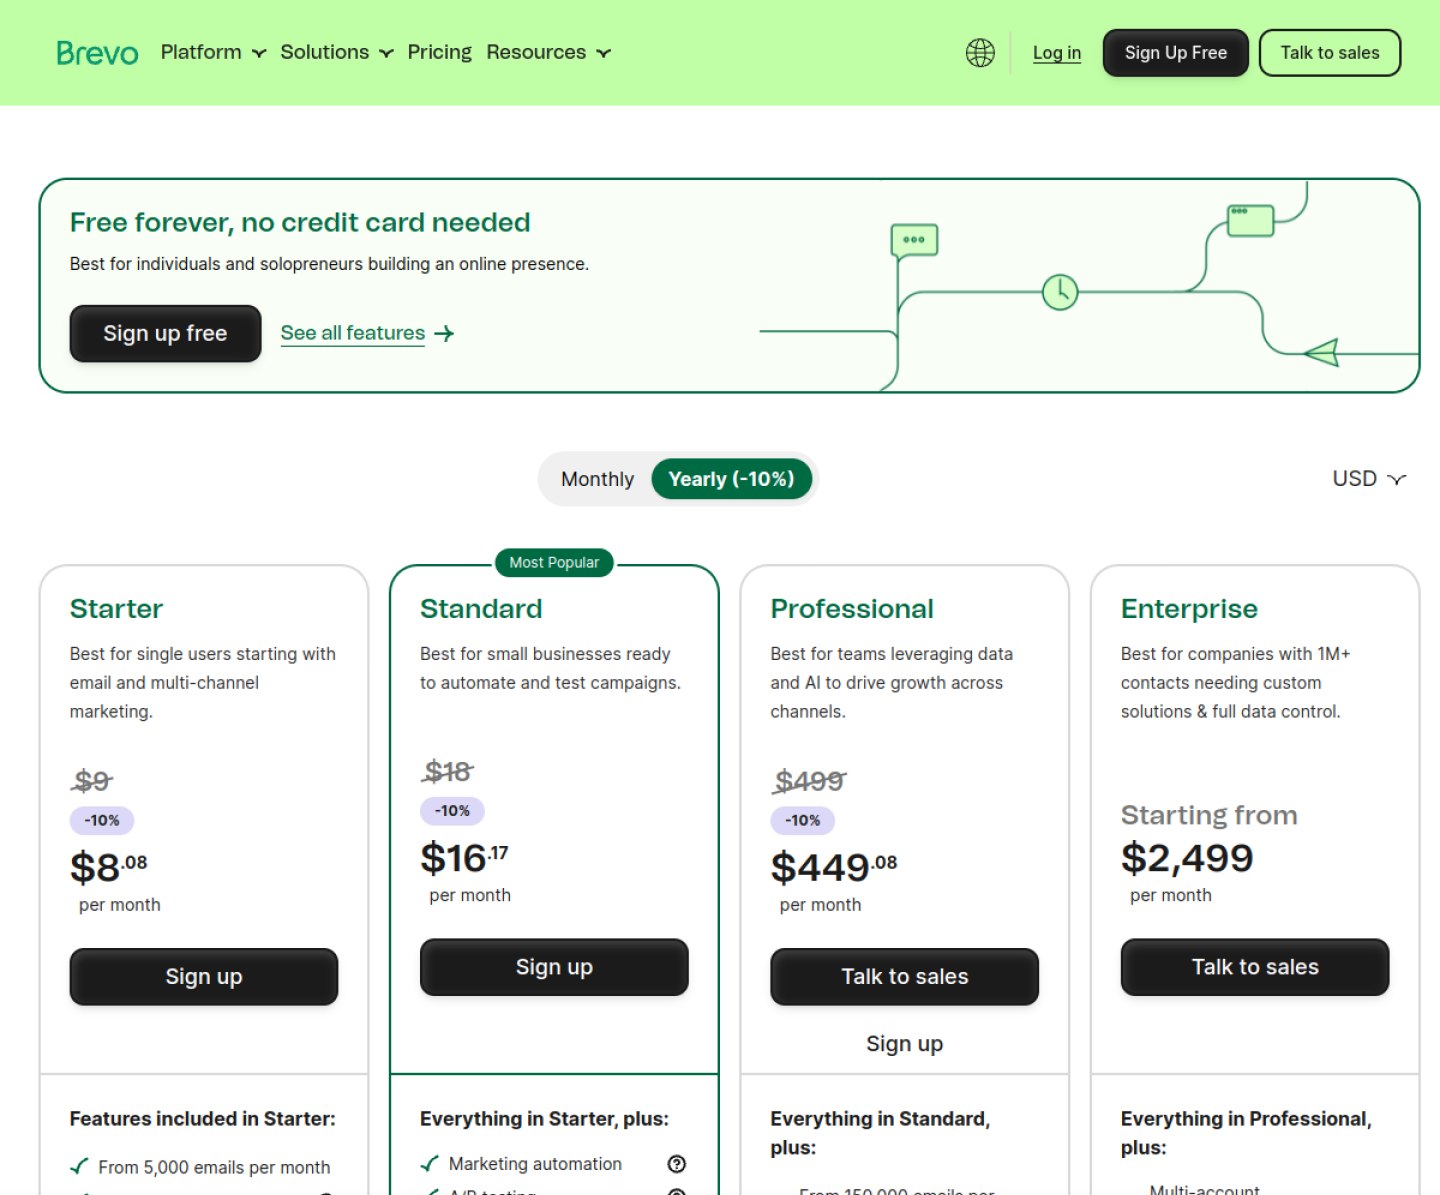Click Starter's -10% discount badge
Viewport: 1440px width, 1195px height.
[x=102, y=820]
